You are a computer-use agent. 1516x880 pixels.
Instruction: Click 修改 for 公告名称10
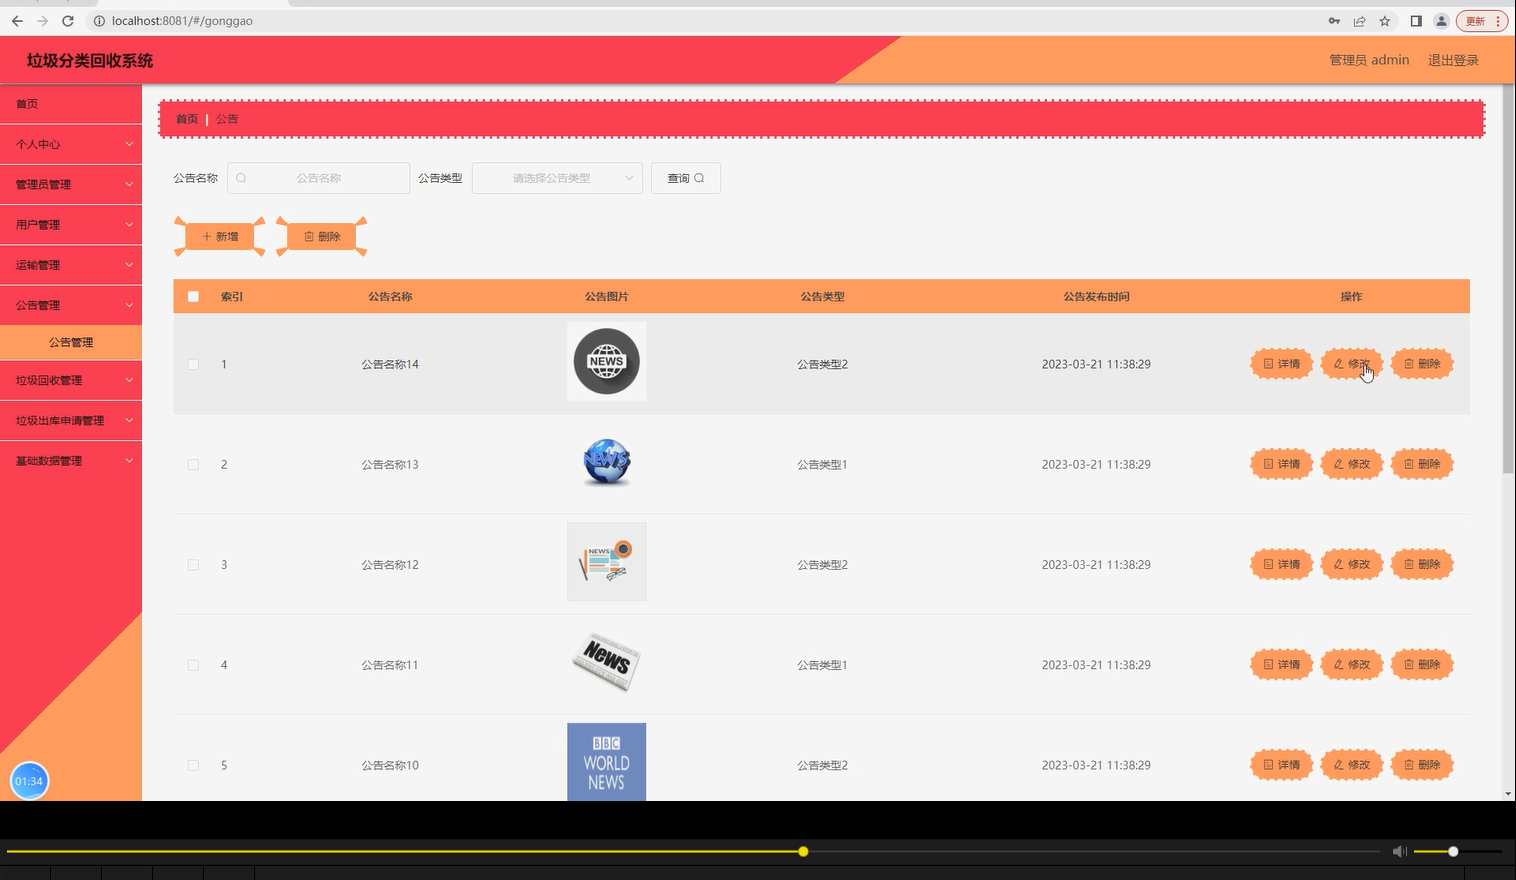[x=1351, y=765]
